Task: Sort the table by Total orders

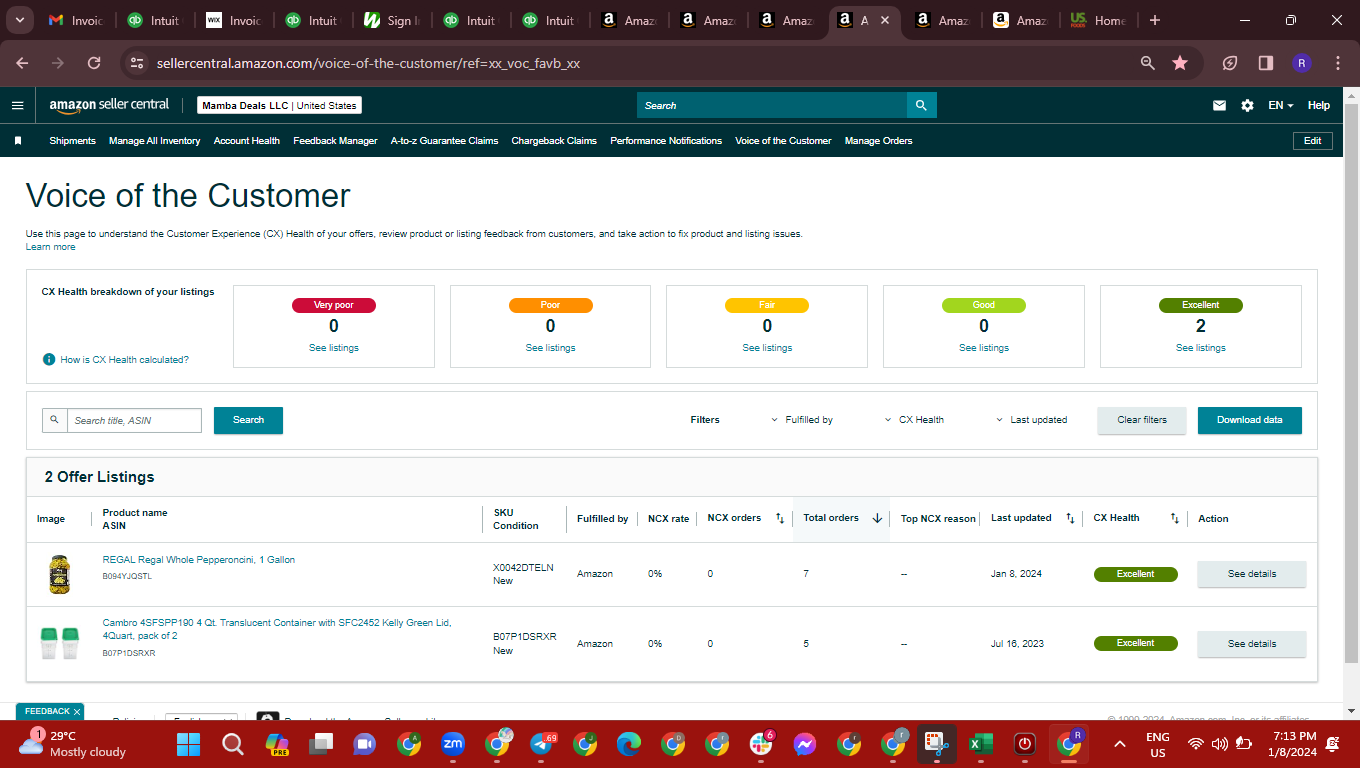Action: (x=877, y=518)
